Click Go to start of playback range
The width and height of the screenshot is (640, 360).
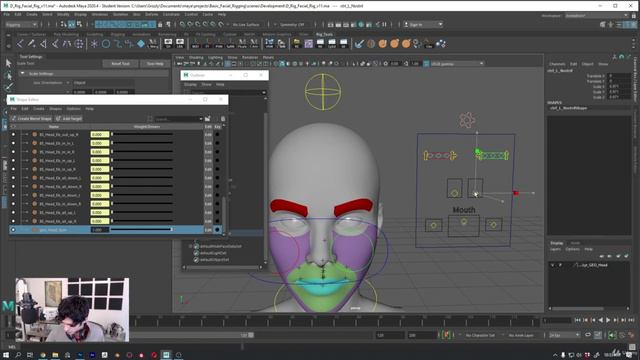tap(578, 320)
